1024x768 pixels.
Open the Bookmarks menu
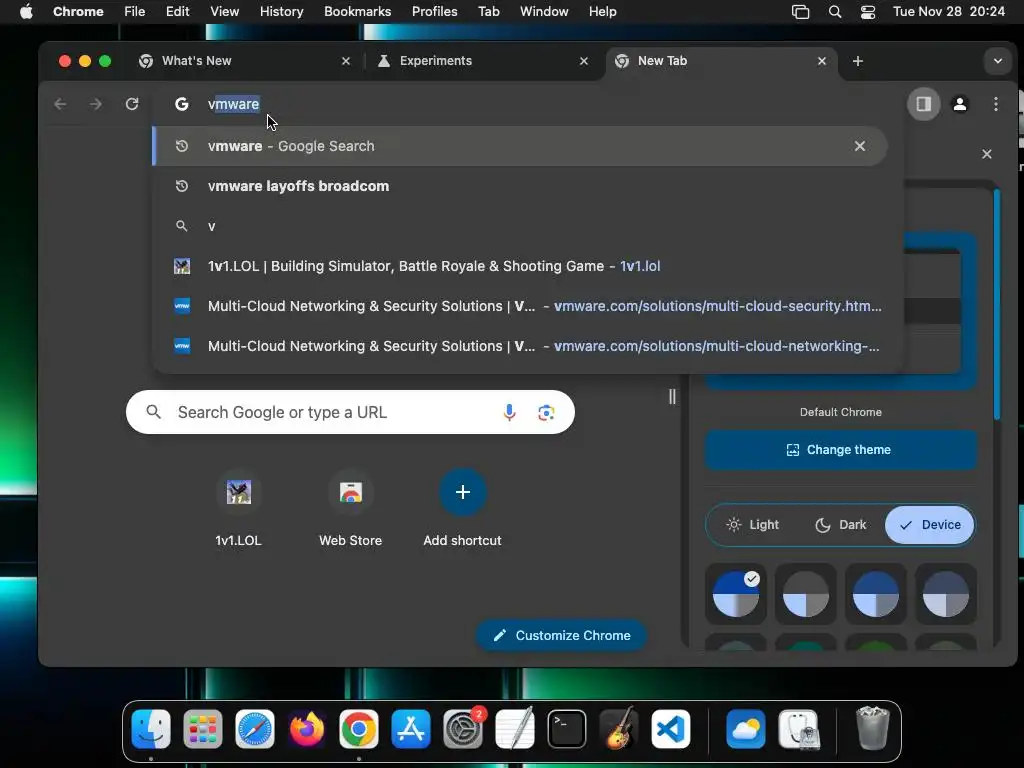click(x=357, y=12)
